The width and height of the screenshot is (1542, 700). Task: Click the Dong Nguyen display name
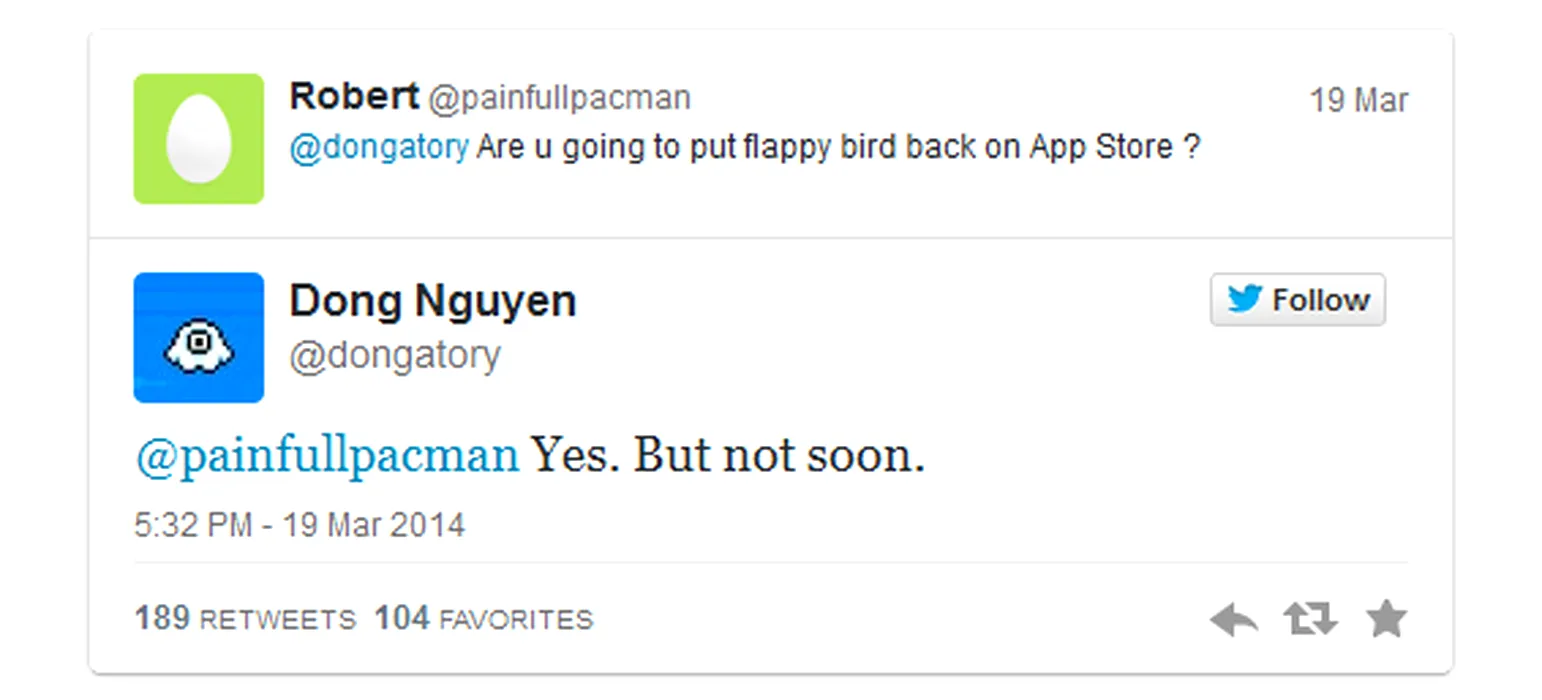432,301
